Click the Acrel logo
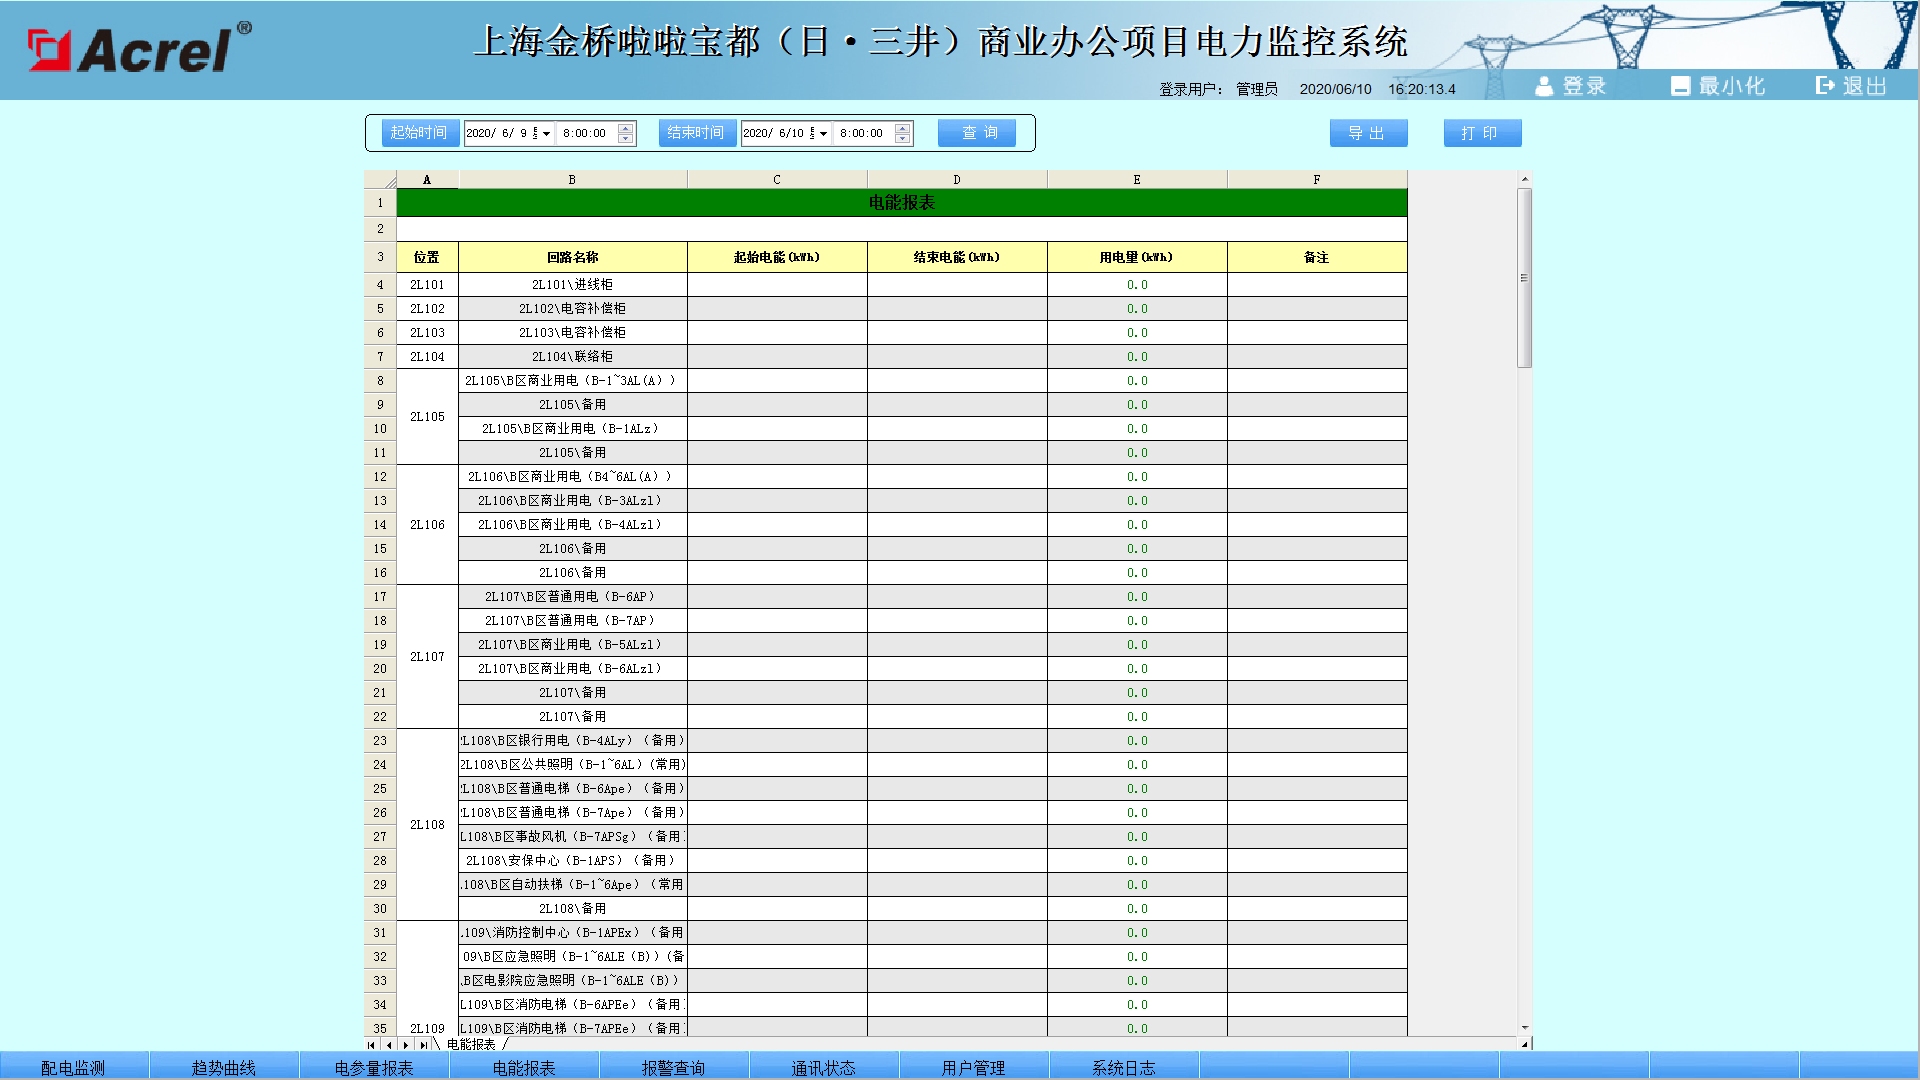This screenshot has width=1920, height=1080. tap(139, 48)
